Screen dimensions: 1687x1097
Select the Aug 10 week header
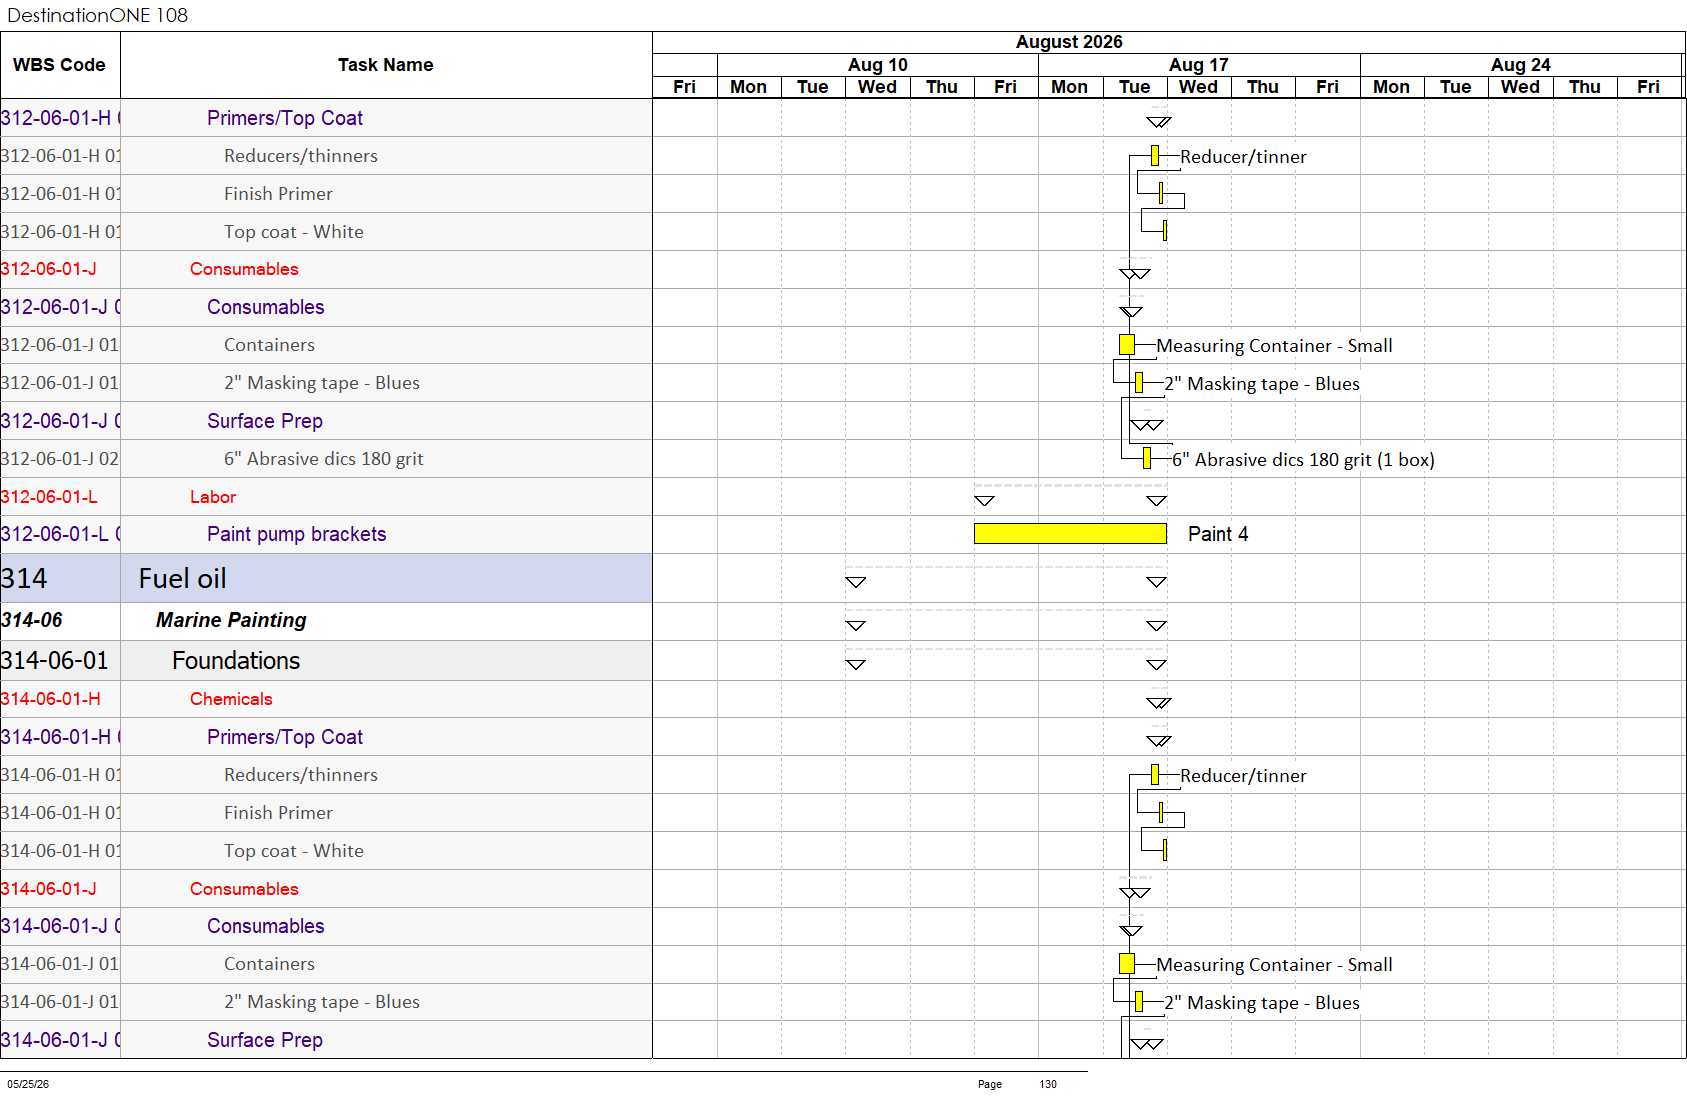coord(878,65)
